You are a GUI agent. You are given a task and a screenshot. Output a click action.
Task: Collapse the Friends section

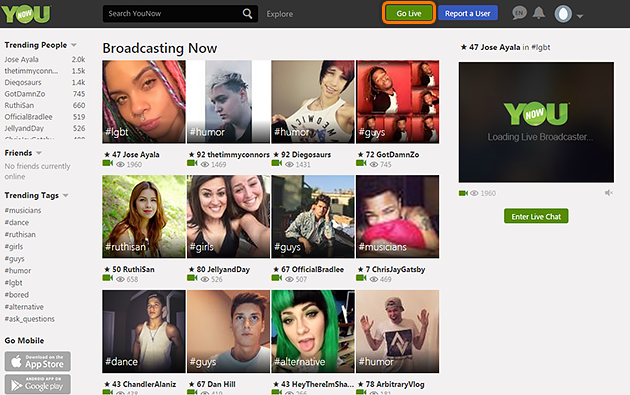pos(39,153)
